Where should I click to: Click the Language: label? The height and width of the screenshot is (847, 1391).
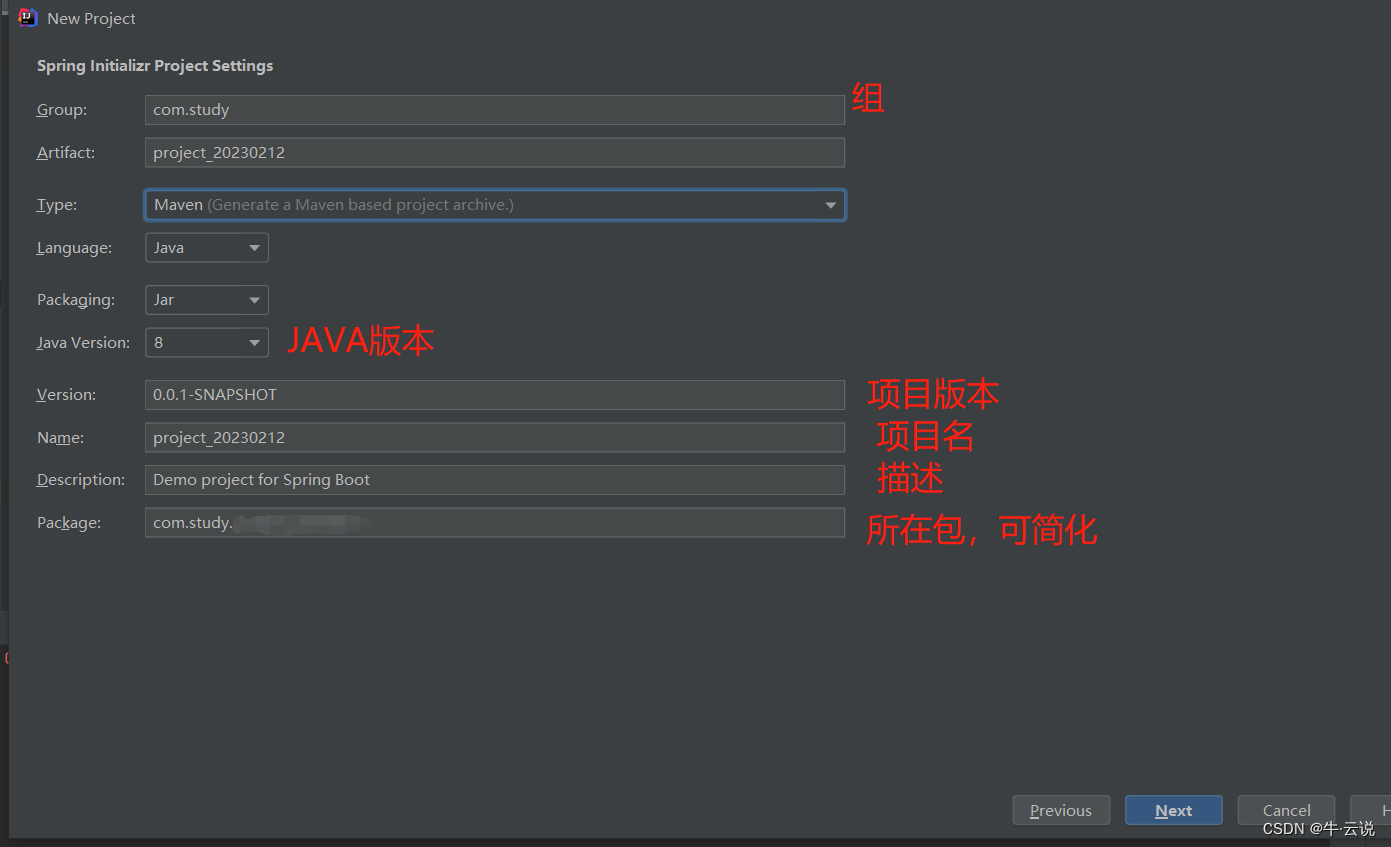pos(75,247)
